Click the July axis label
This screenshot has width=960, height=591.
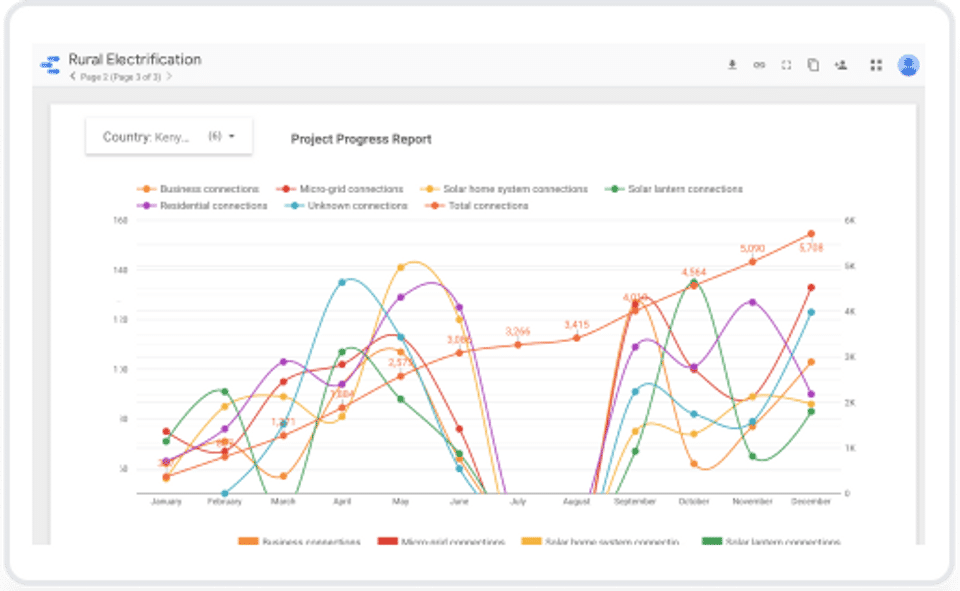click(x=518, y=502)
